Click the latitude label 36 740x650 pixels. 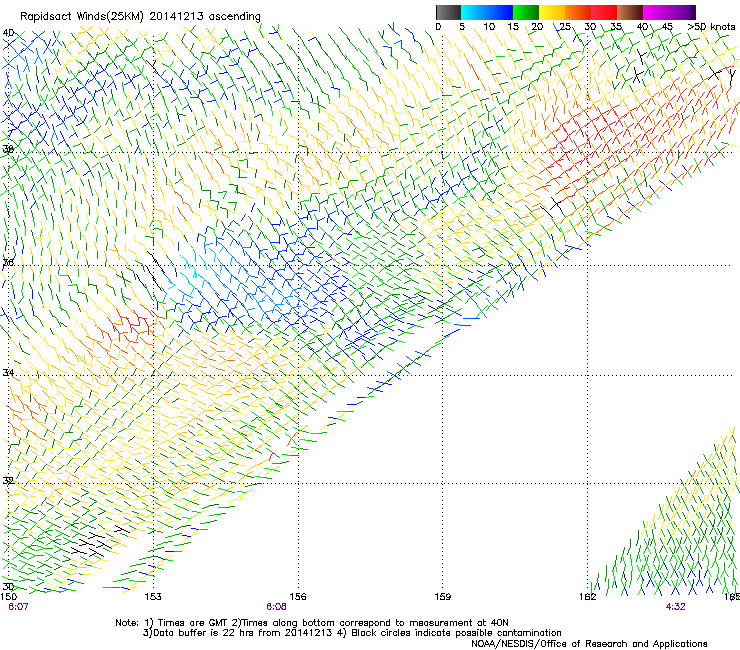pyautogui.click(x=8, y=262)
